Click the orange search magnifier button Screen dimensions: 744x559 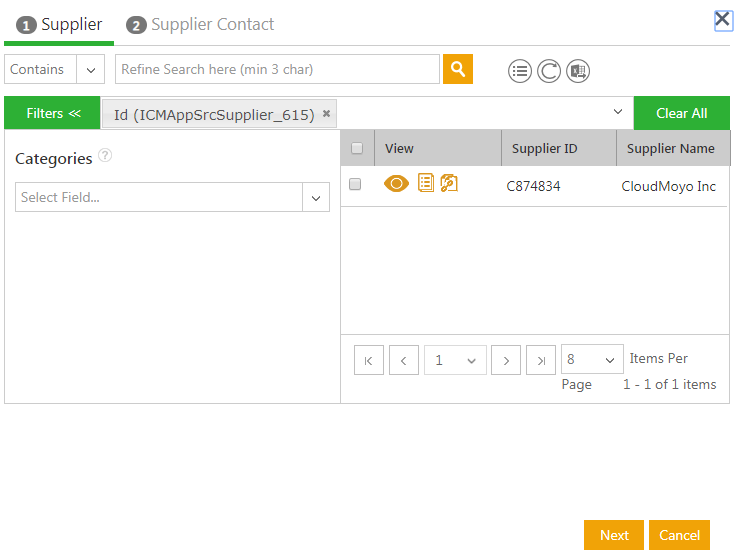[x=458, y=69]
